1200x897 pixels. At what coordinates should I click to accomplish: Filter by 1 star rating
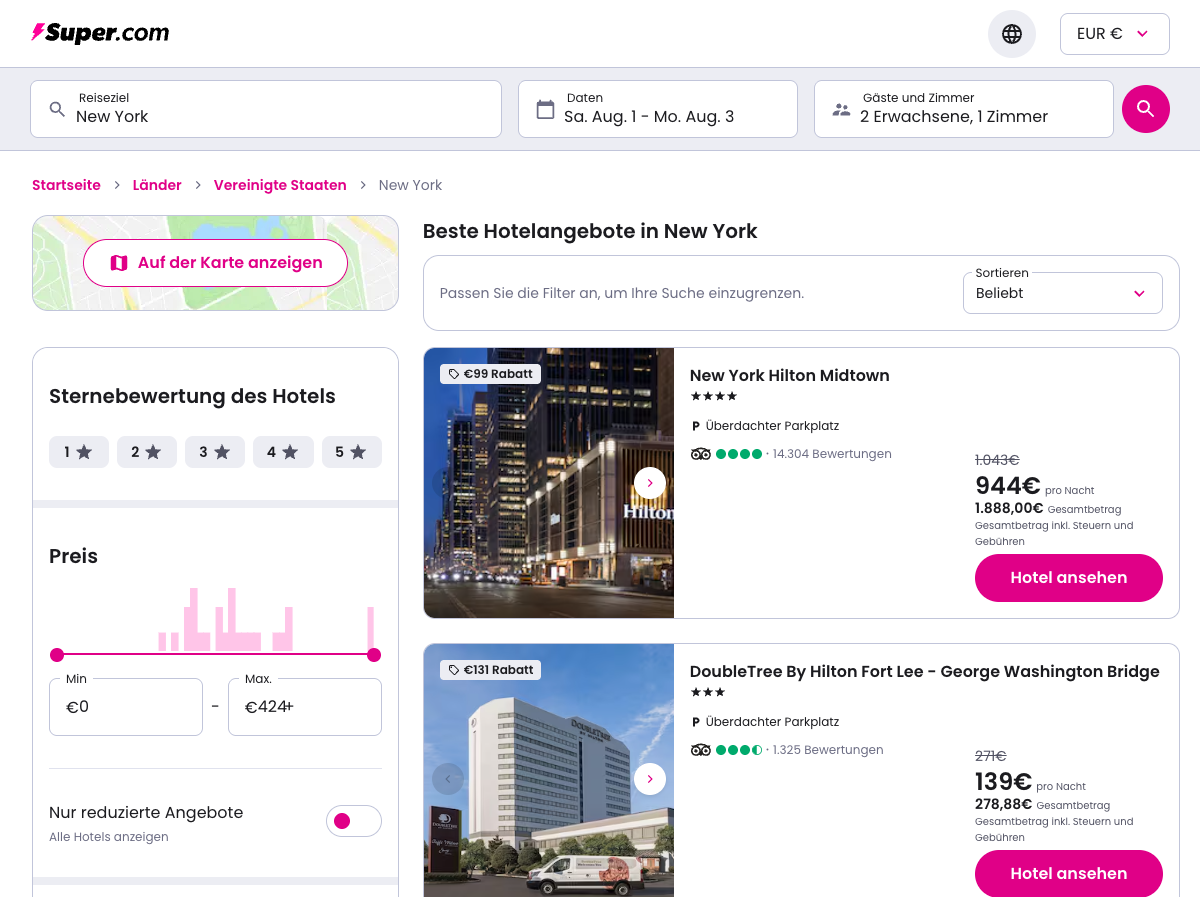(x=79, y=452)
